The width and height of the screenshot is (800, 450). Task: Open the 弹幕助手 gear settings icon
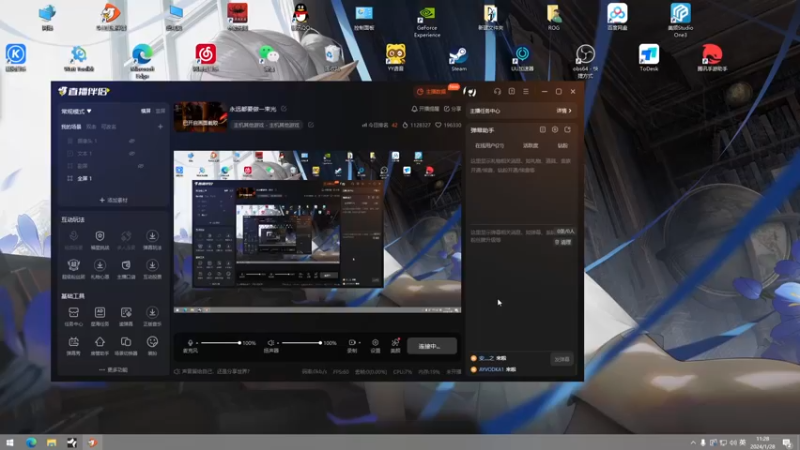[555, 130]
